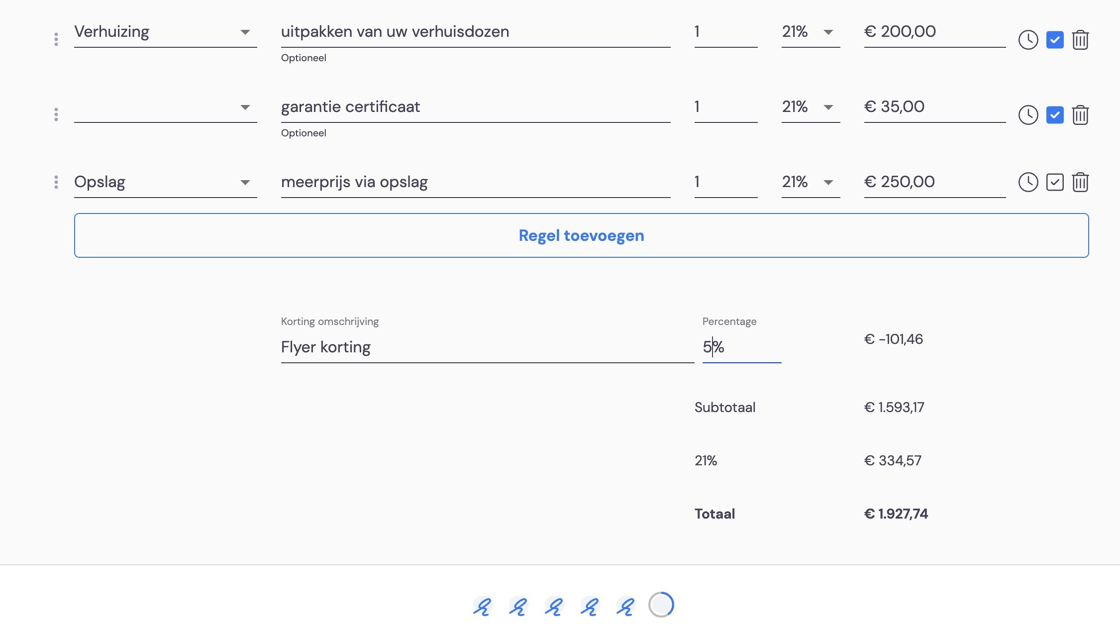Open the Verhuizing category dropdown
Screen dimensions: 1120x638
[x=165, y=32]
